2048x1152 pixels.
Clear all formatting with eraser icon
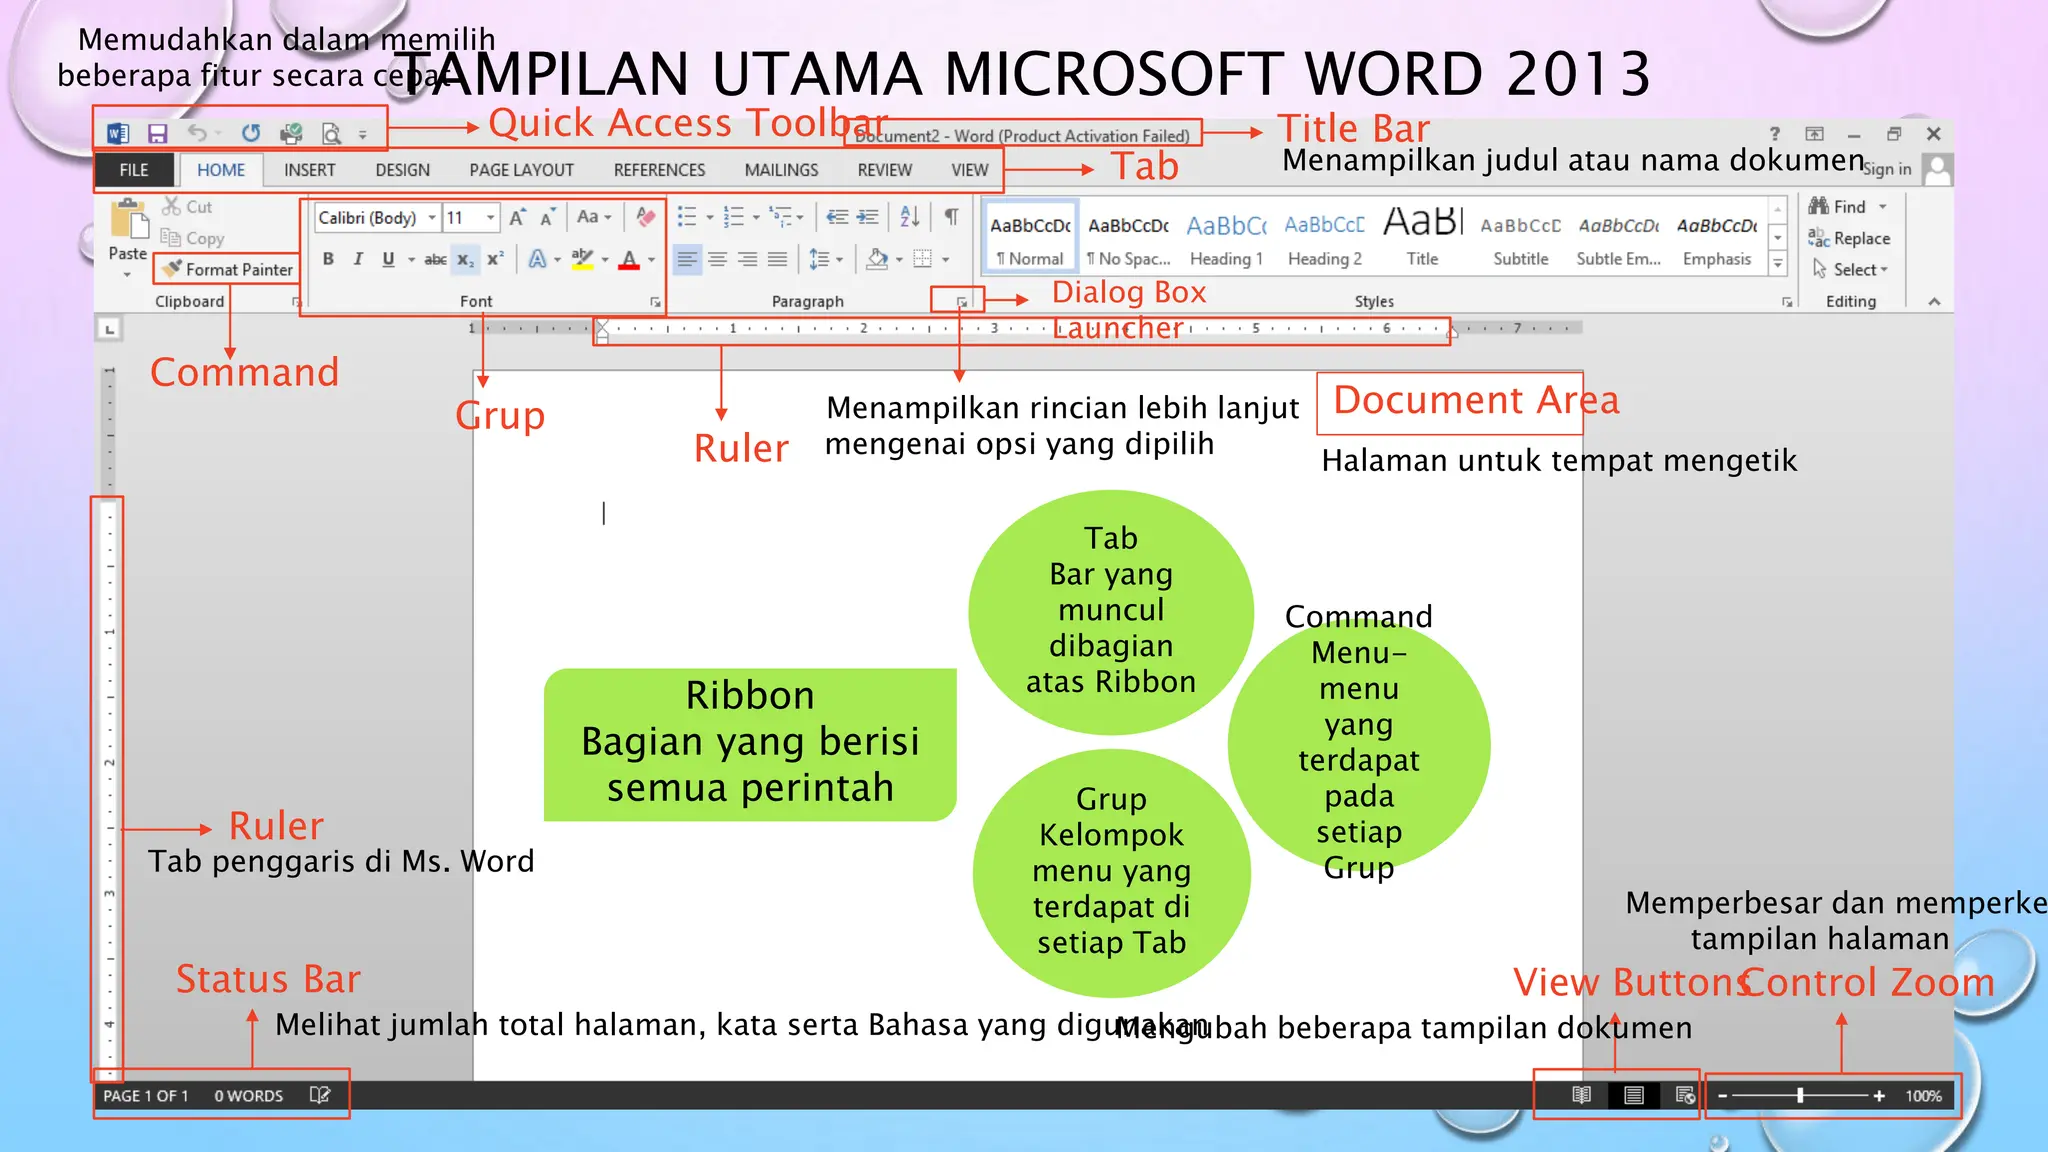(x=646, y=217)
